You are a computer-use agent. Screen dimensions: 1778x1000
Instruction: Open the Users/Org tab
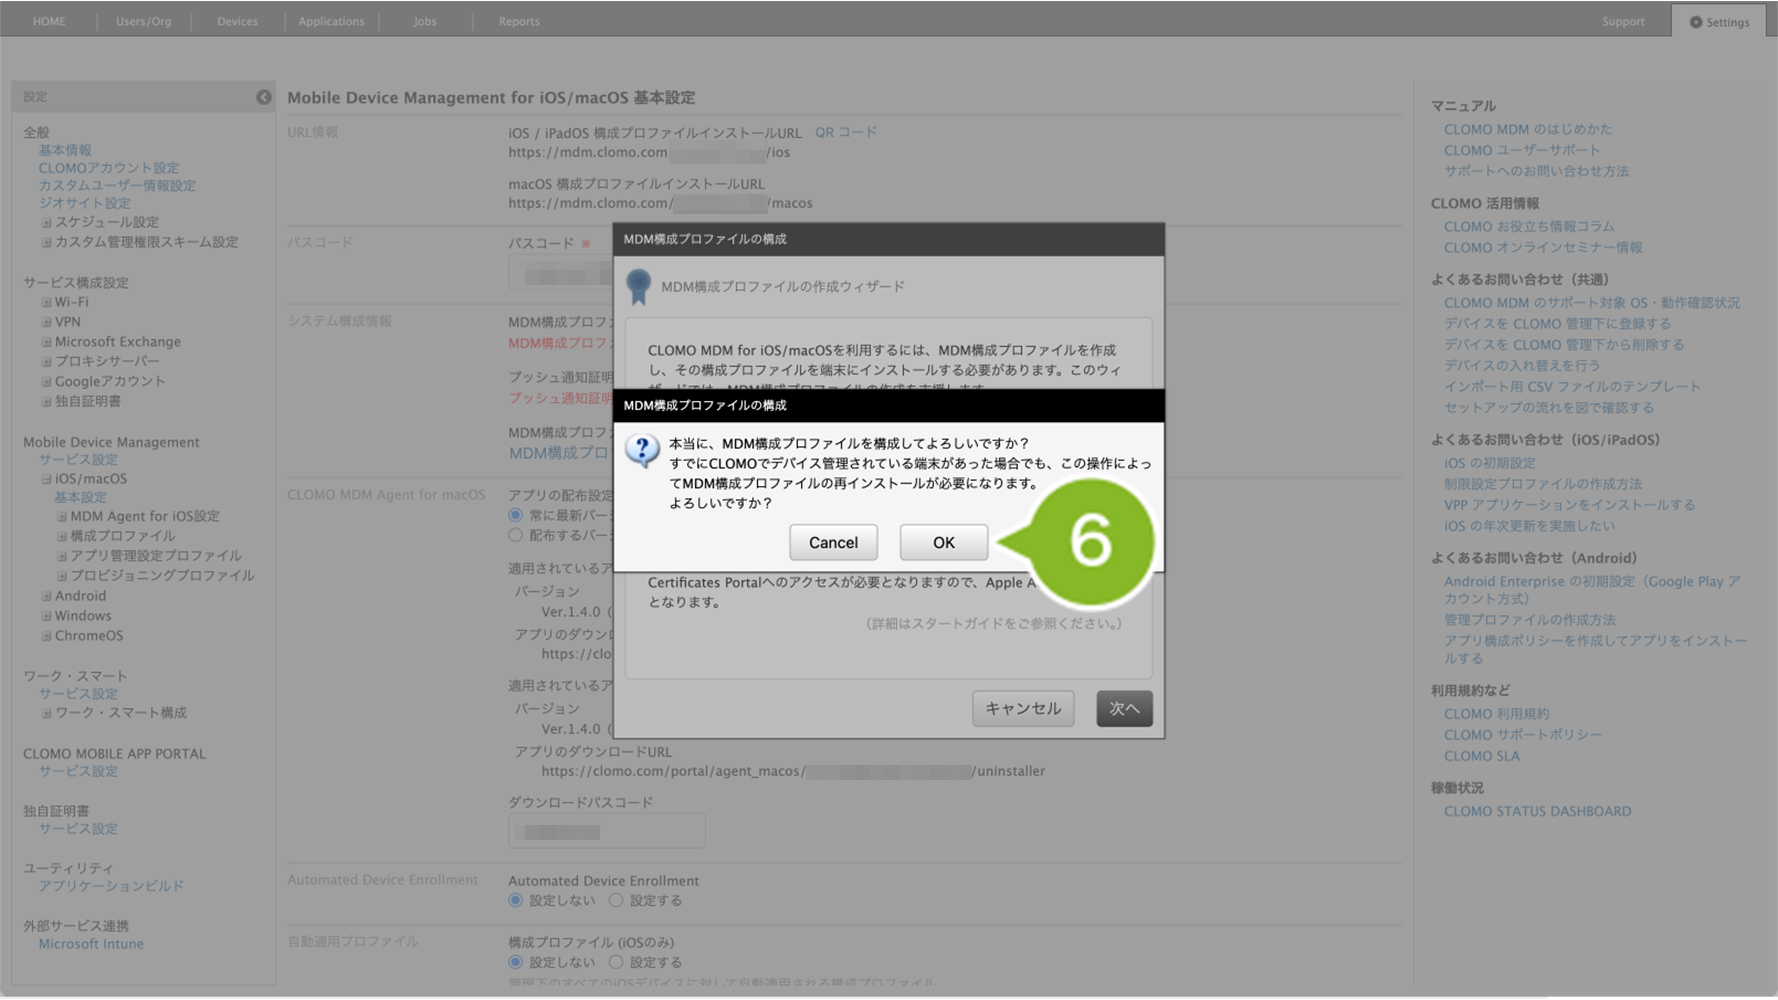click(143, 21)
